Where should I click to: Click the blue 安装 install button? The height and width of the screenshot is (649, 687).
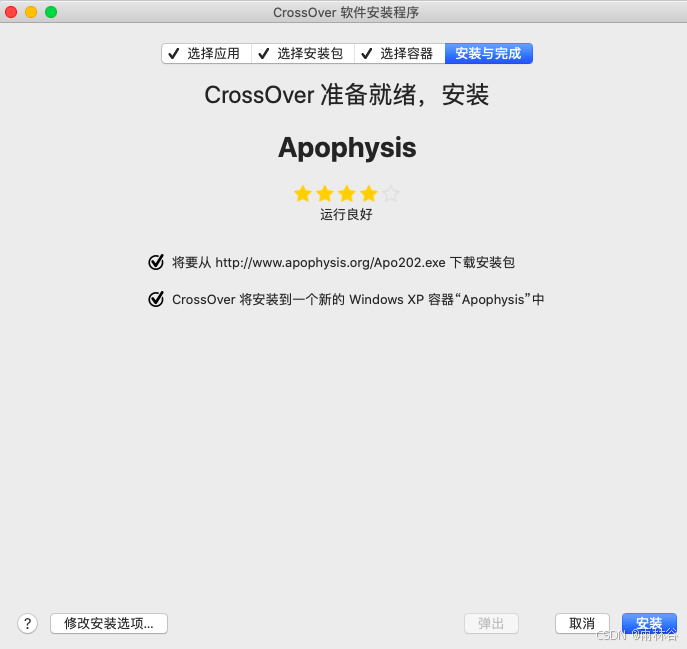(649, 623)
